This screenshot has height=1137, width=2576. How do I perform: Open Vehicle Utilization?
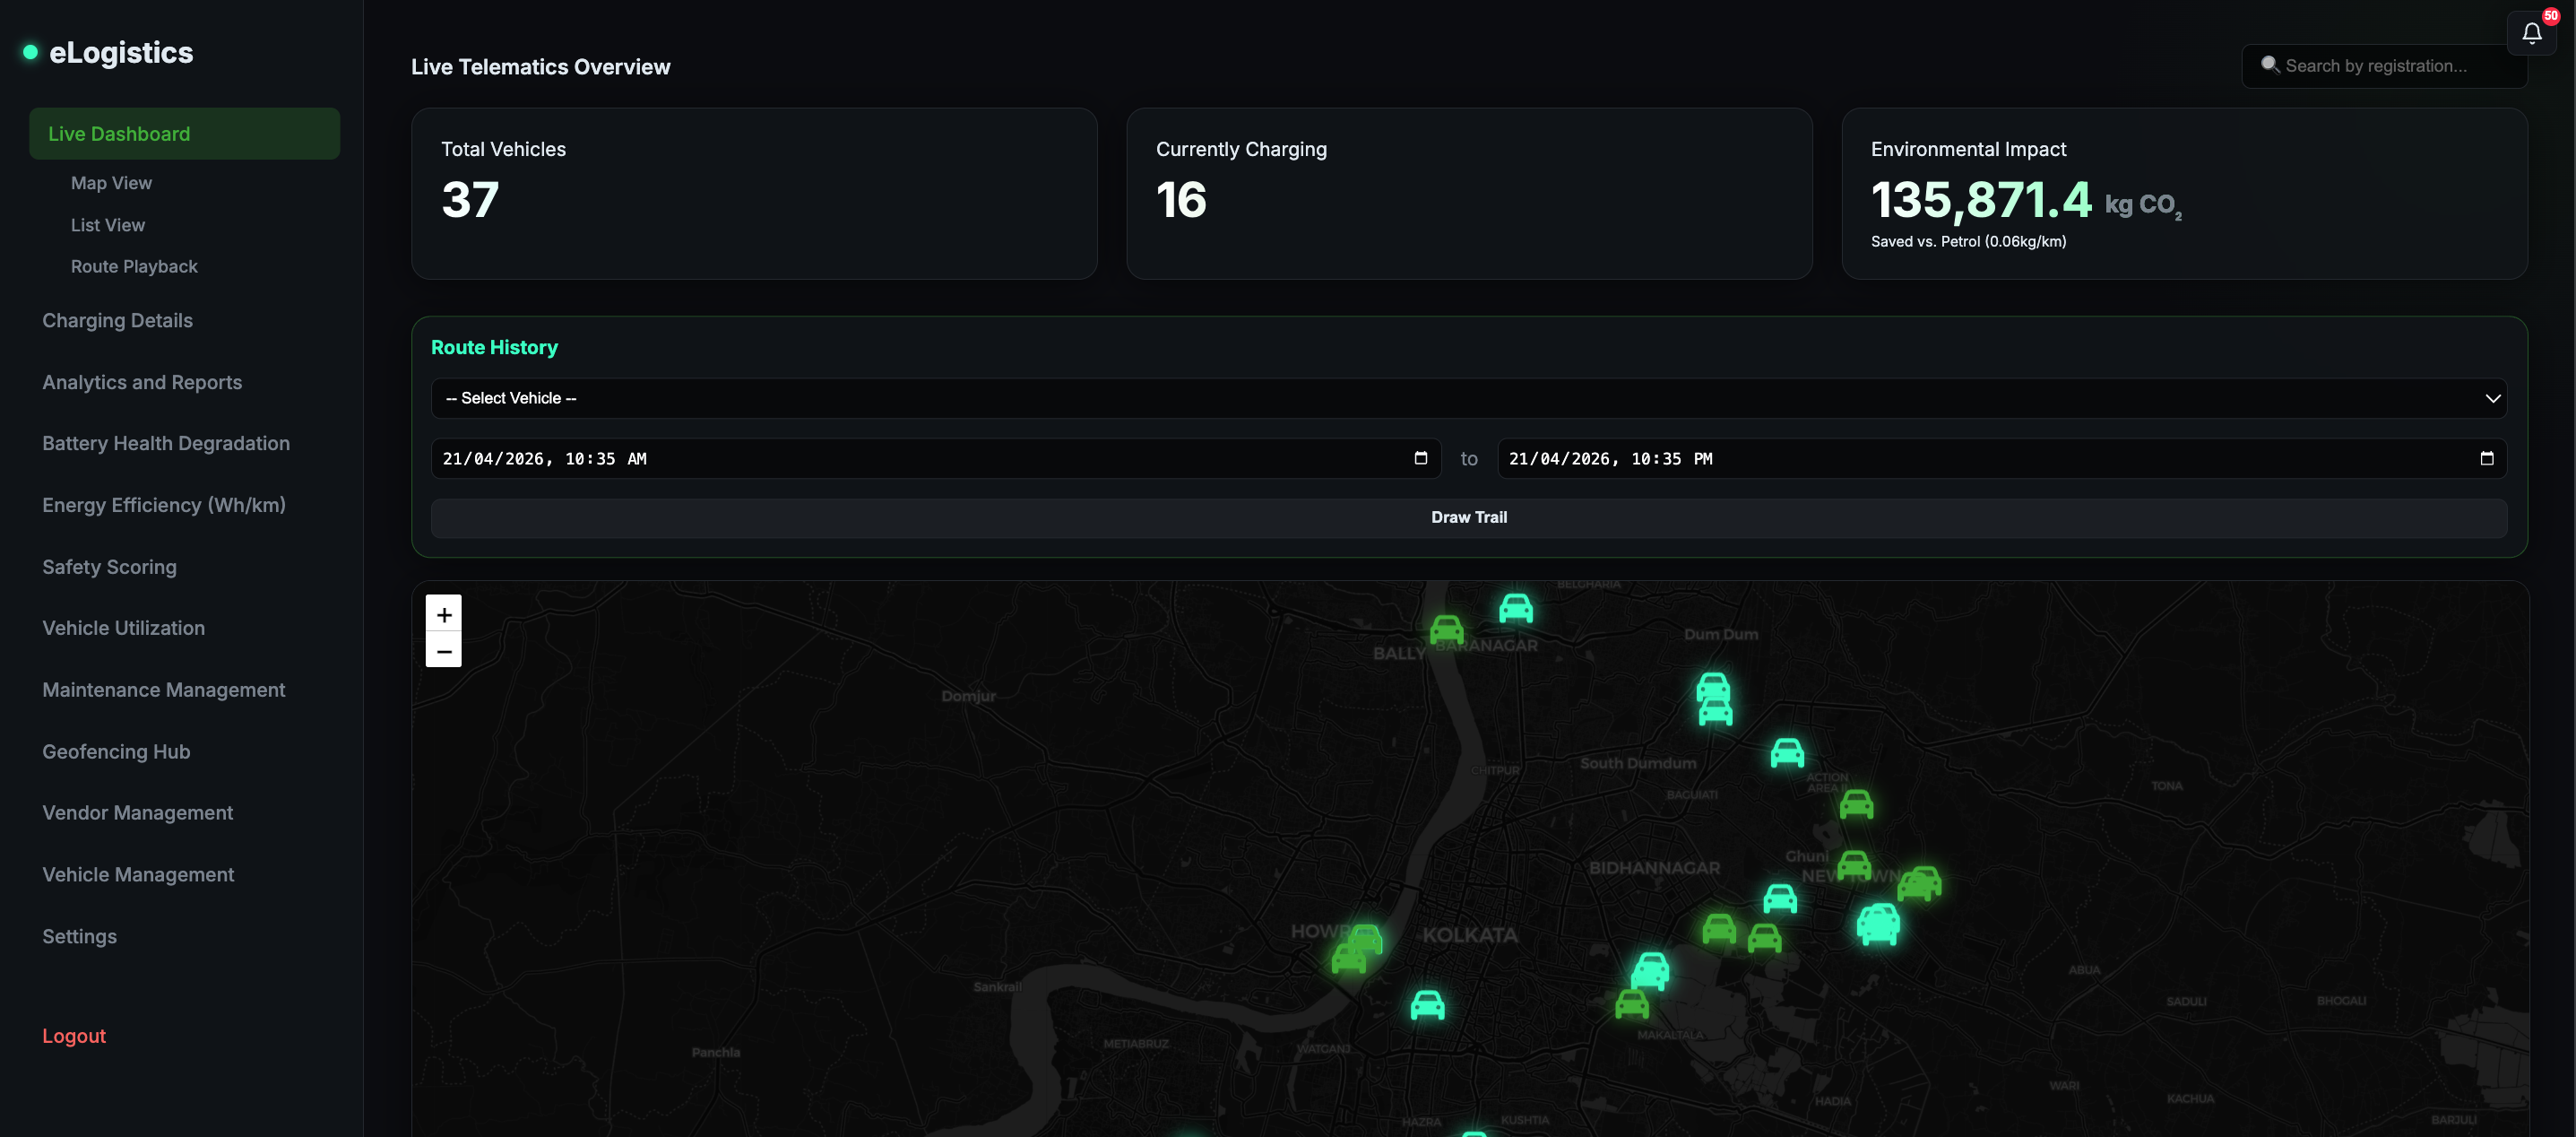(123, 629)
